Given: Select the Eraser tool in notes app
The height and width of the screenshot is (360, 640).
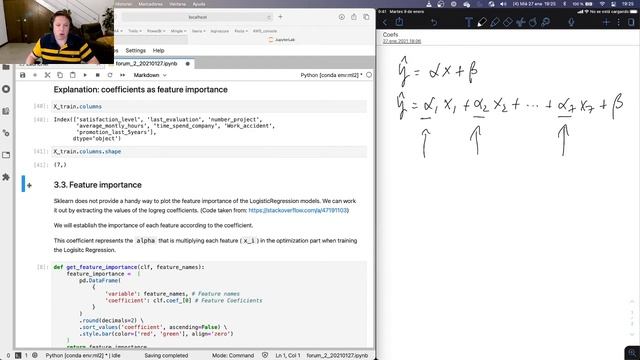Looking at the screenshot, I should (507, 22).
